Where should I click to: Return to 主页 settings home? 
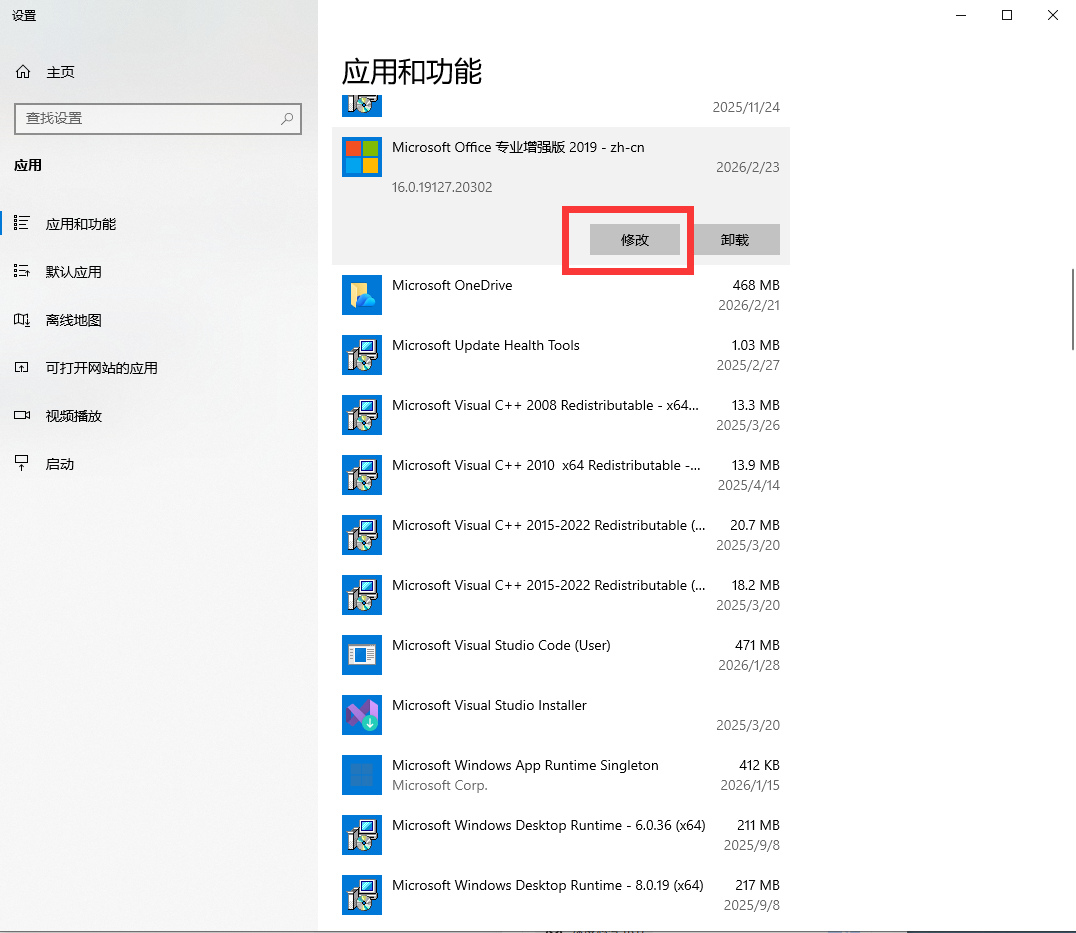tap(159, 72)
